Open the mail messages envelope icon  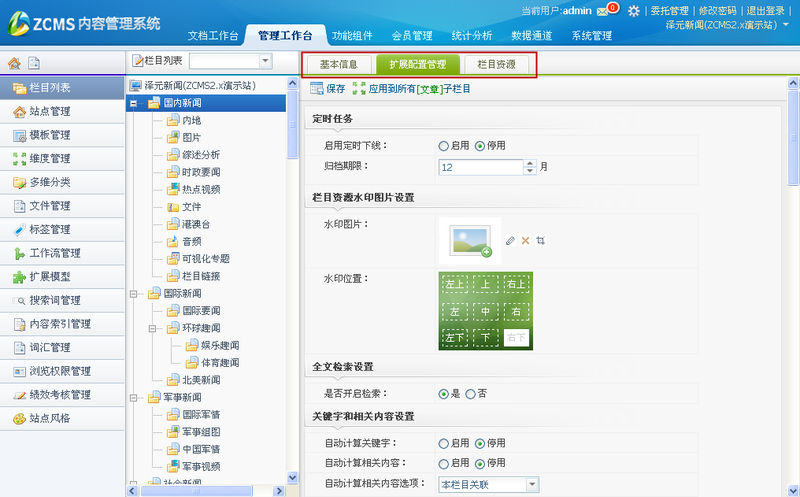click(602, 11)
